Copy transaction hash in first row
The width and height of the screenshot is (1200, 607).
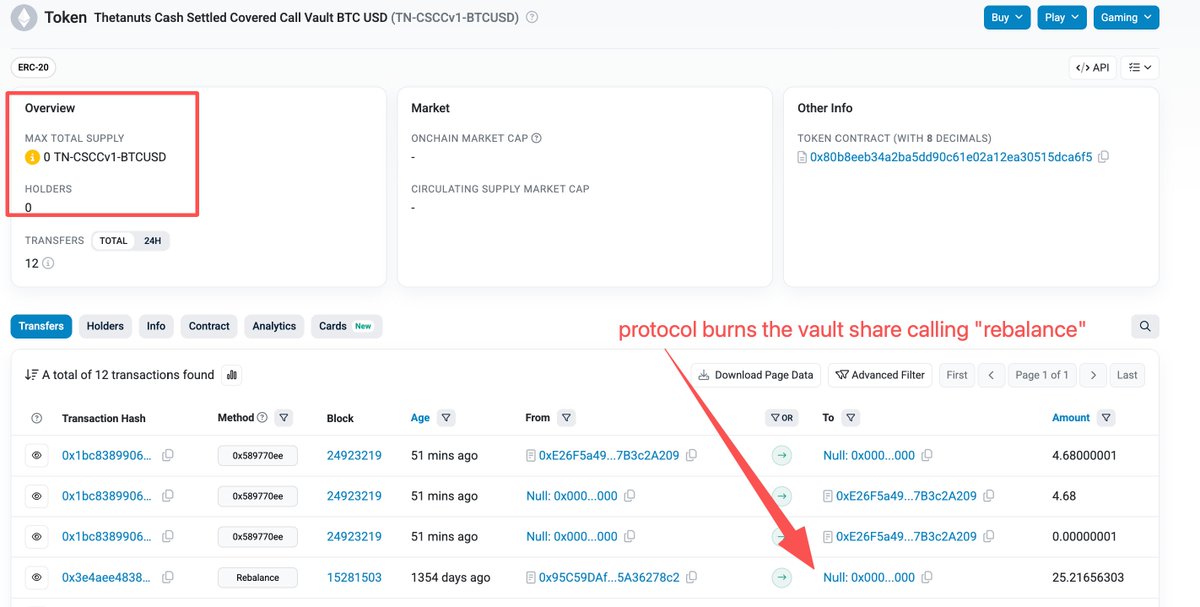tap(168, 455)
